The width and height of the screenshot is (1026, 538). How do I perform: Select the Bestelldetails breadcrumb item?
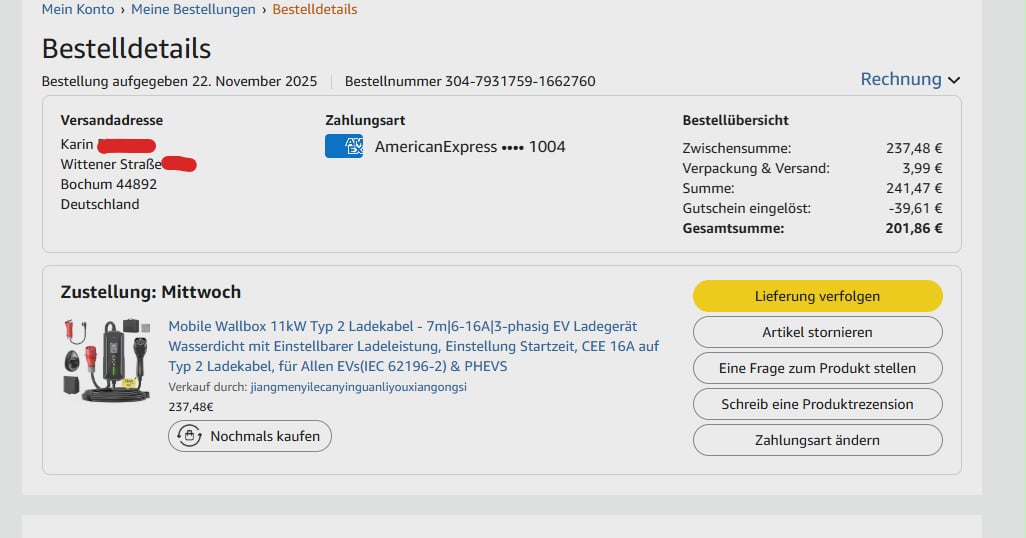click(314, 9)
